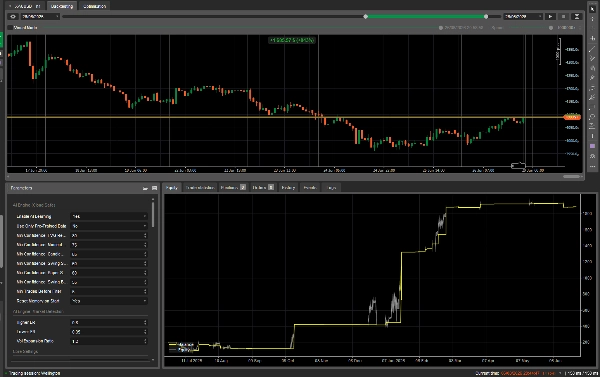Open the Use Only Pre-Trained Data dropdown

point(109,226)
